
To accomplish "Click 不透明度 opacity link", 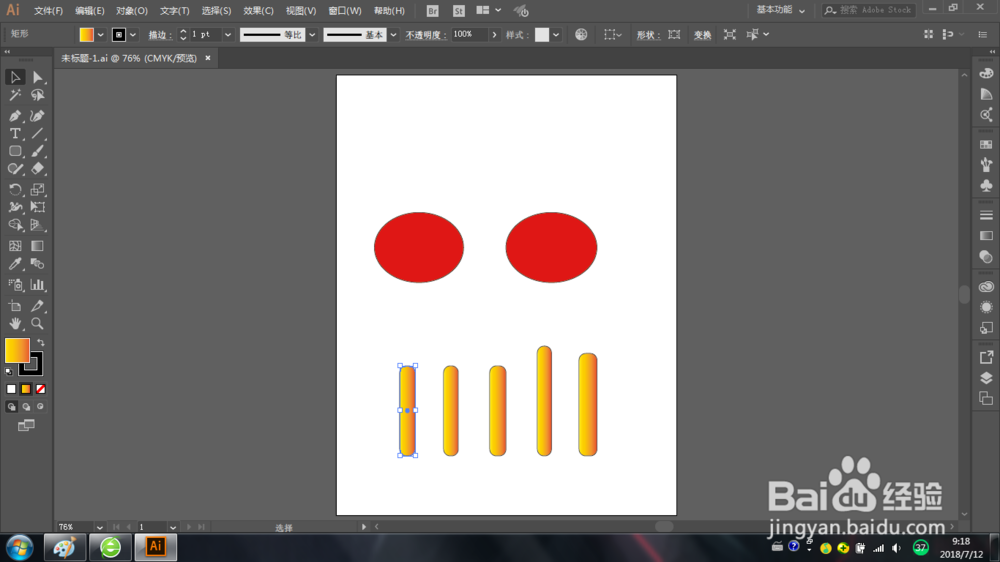I will 424,35.
